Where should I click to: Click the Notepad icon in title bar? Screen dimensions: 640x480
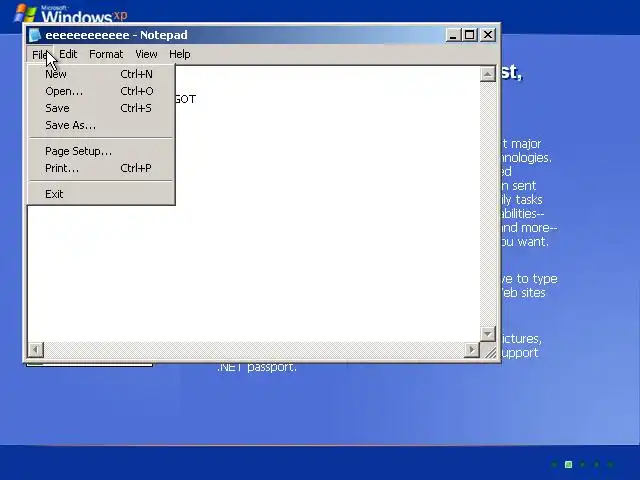(x=35, y=35)
